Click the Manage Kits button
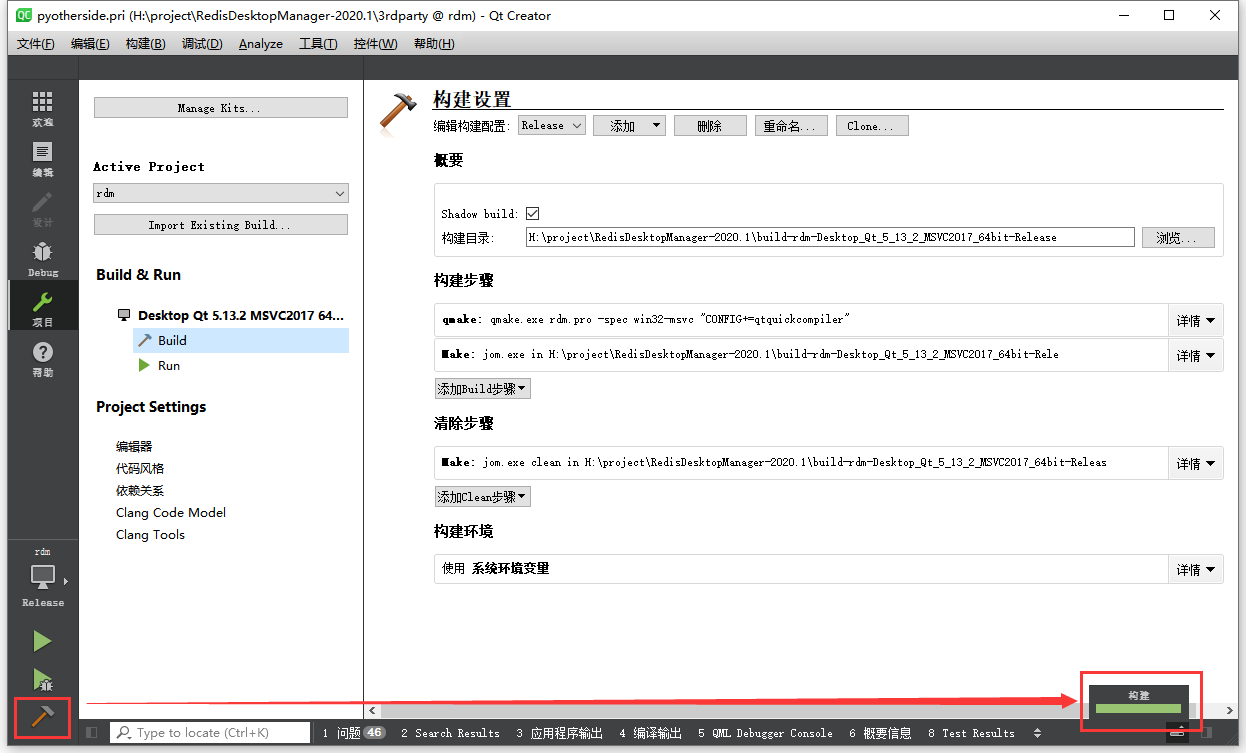1246x753 pixels. coord(220,107)
